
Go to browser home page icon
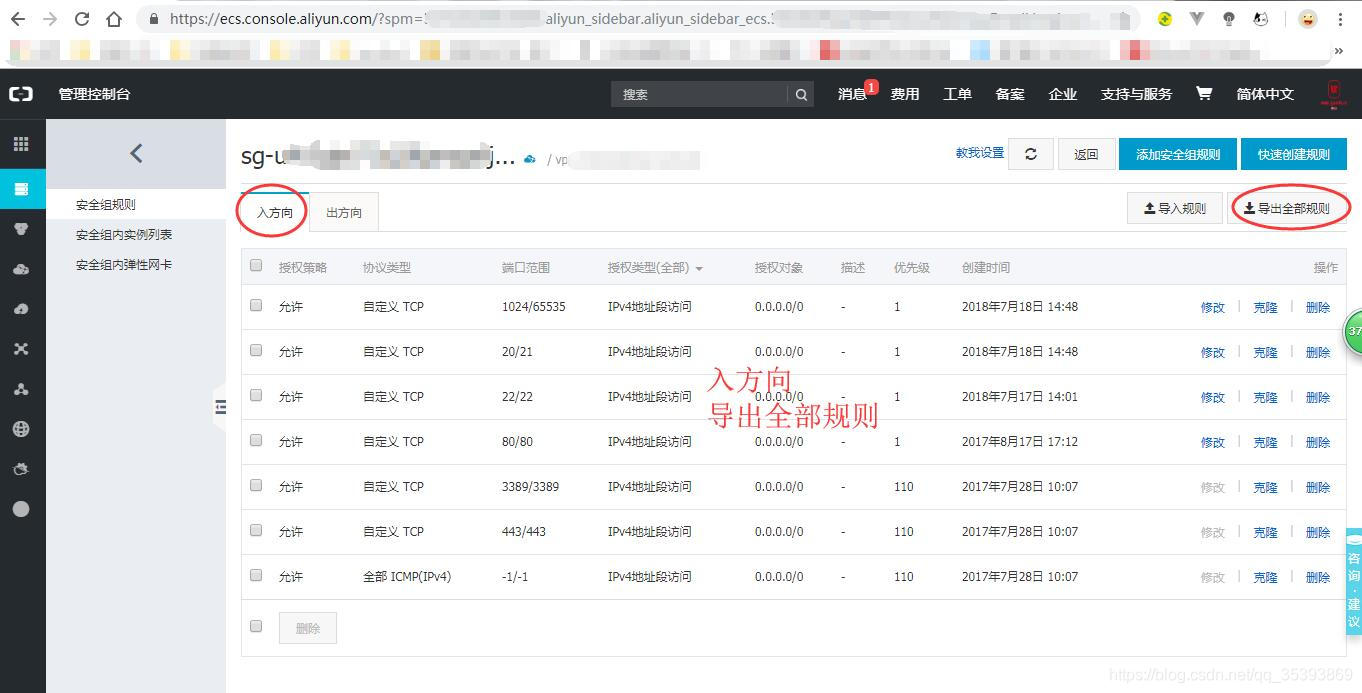[x=114, y=19]
